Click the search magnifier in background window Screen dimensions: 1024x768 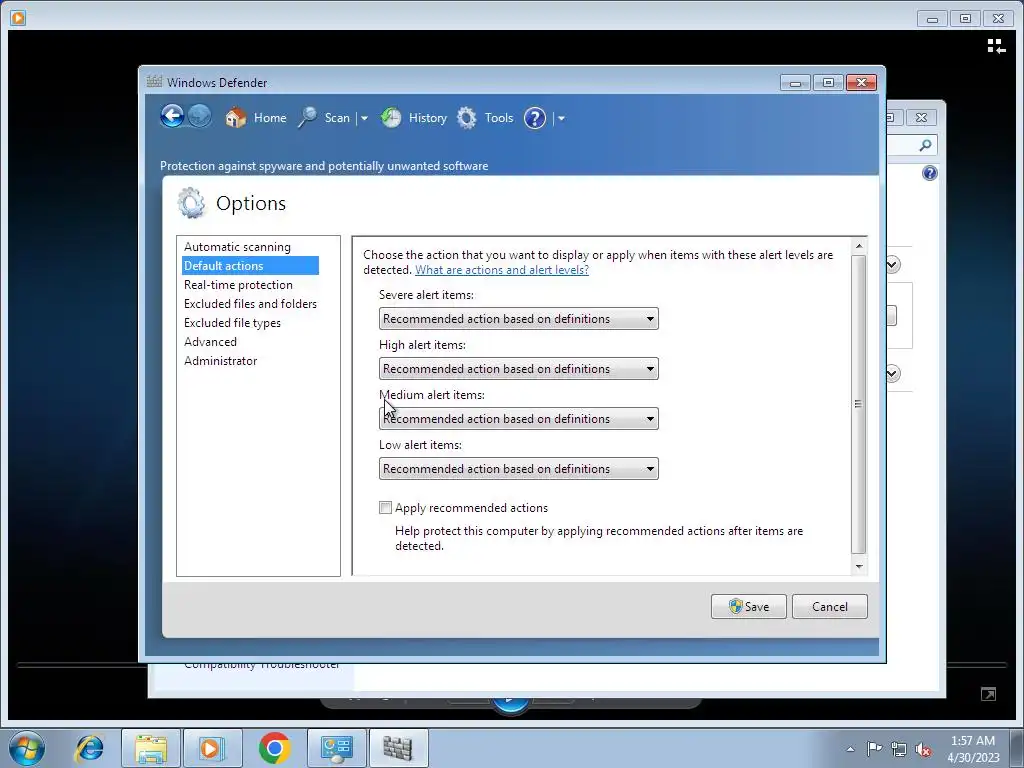tap(925, 145)
